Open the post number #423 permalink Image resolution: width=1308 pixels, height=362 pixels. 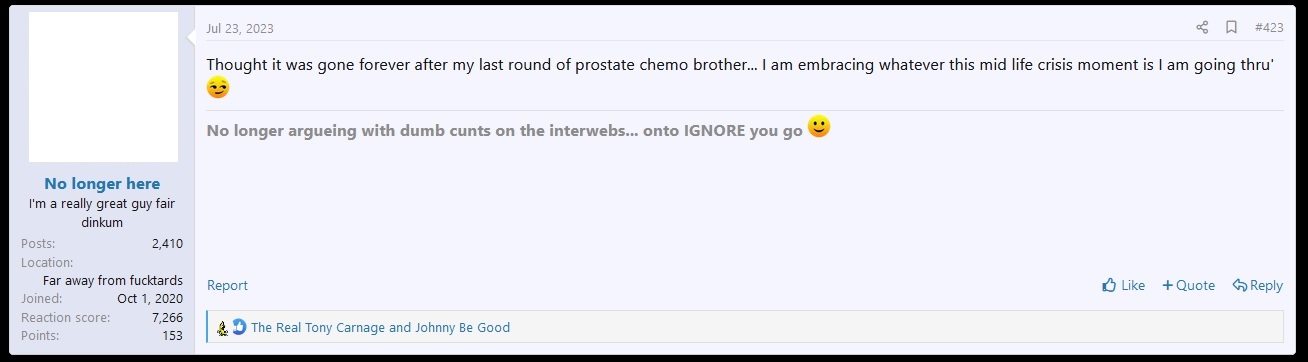click(1269, 27)
